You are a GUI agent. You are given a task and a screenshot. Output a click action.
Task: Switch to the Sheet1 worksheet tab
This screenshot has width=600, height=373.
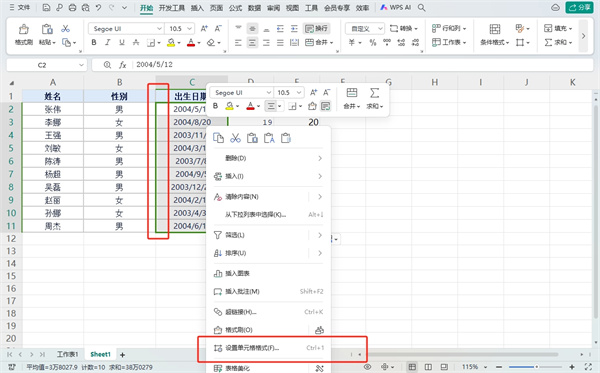pos(100,354)
